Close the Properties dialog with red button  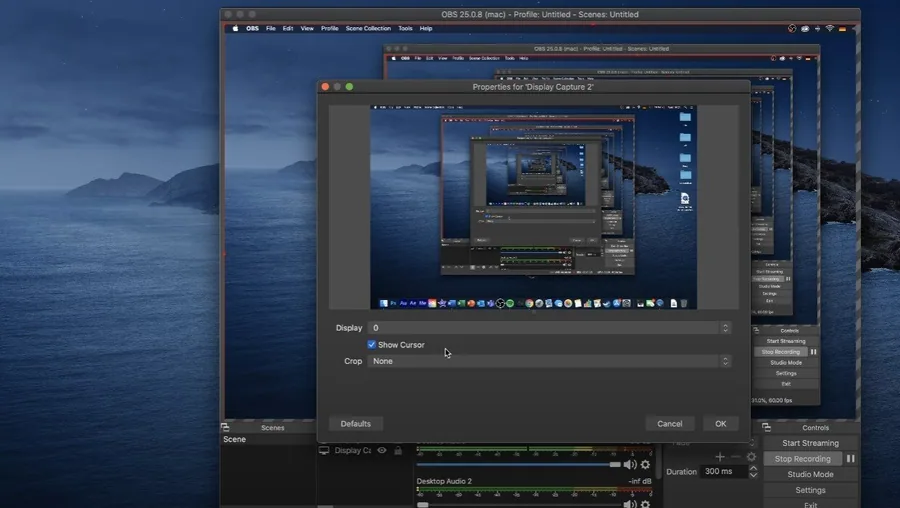tap(325, 87)
